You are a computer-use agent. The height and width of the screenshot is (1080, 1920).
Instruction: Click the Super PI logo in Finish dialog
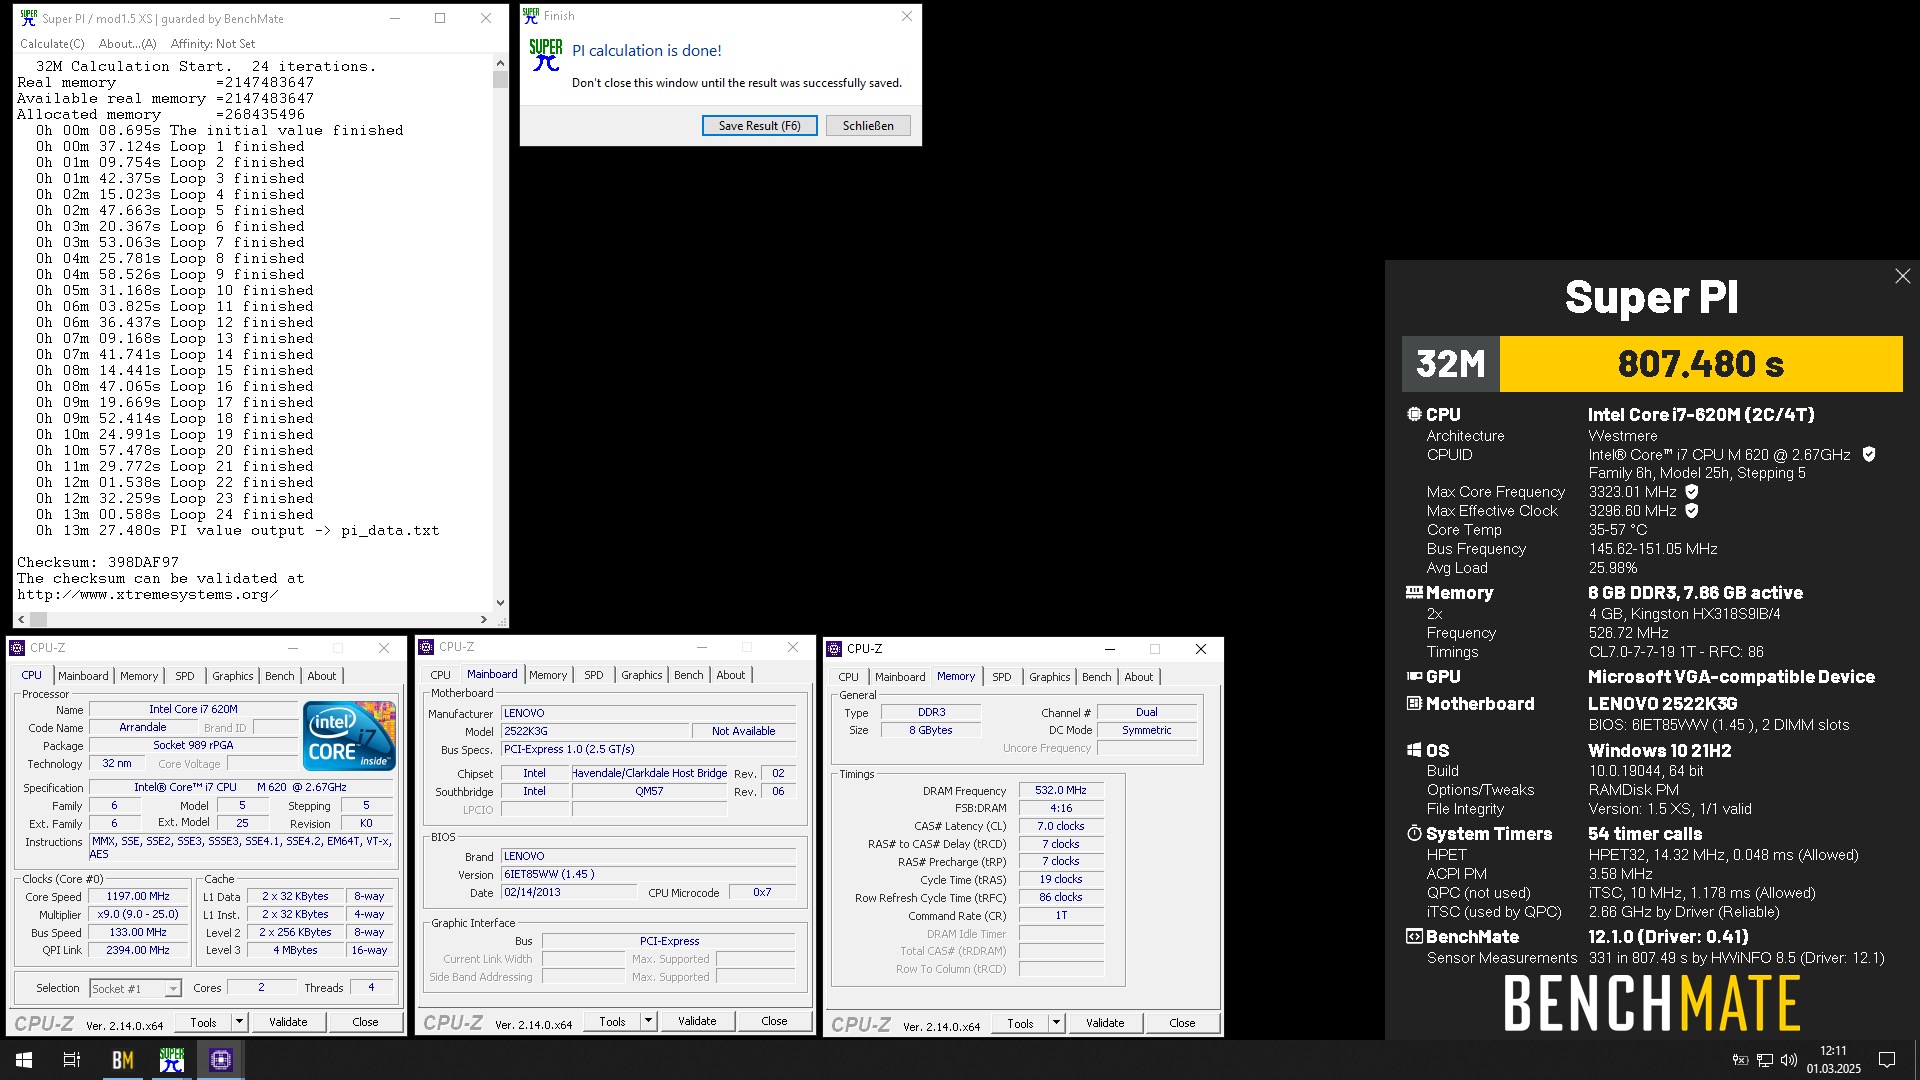545,55
